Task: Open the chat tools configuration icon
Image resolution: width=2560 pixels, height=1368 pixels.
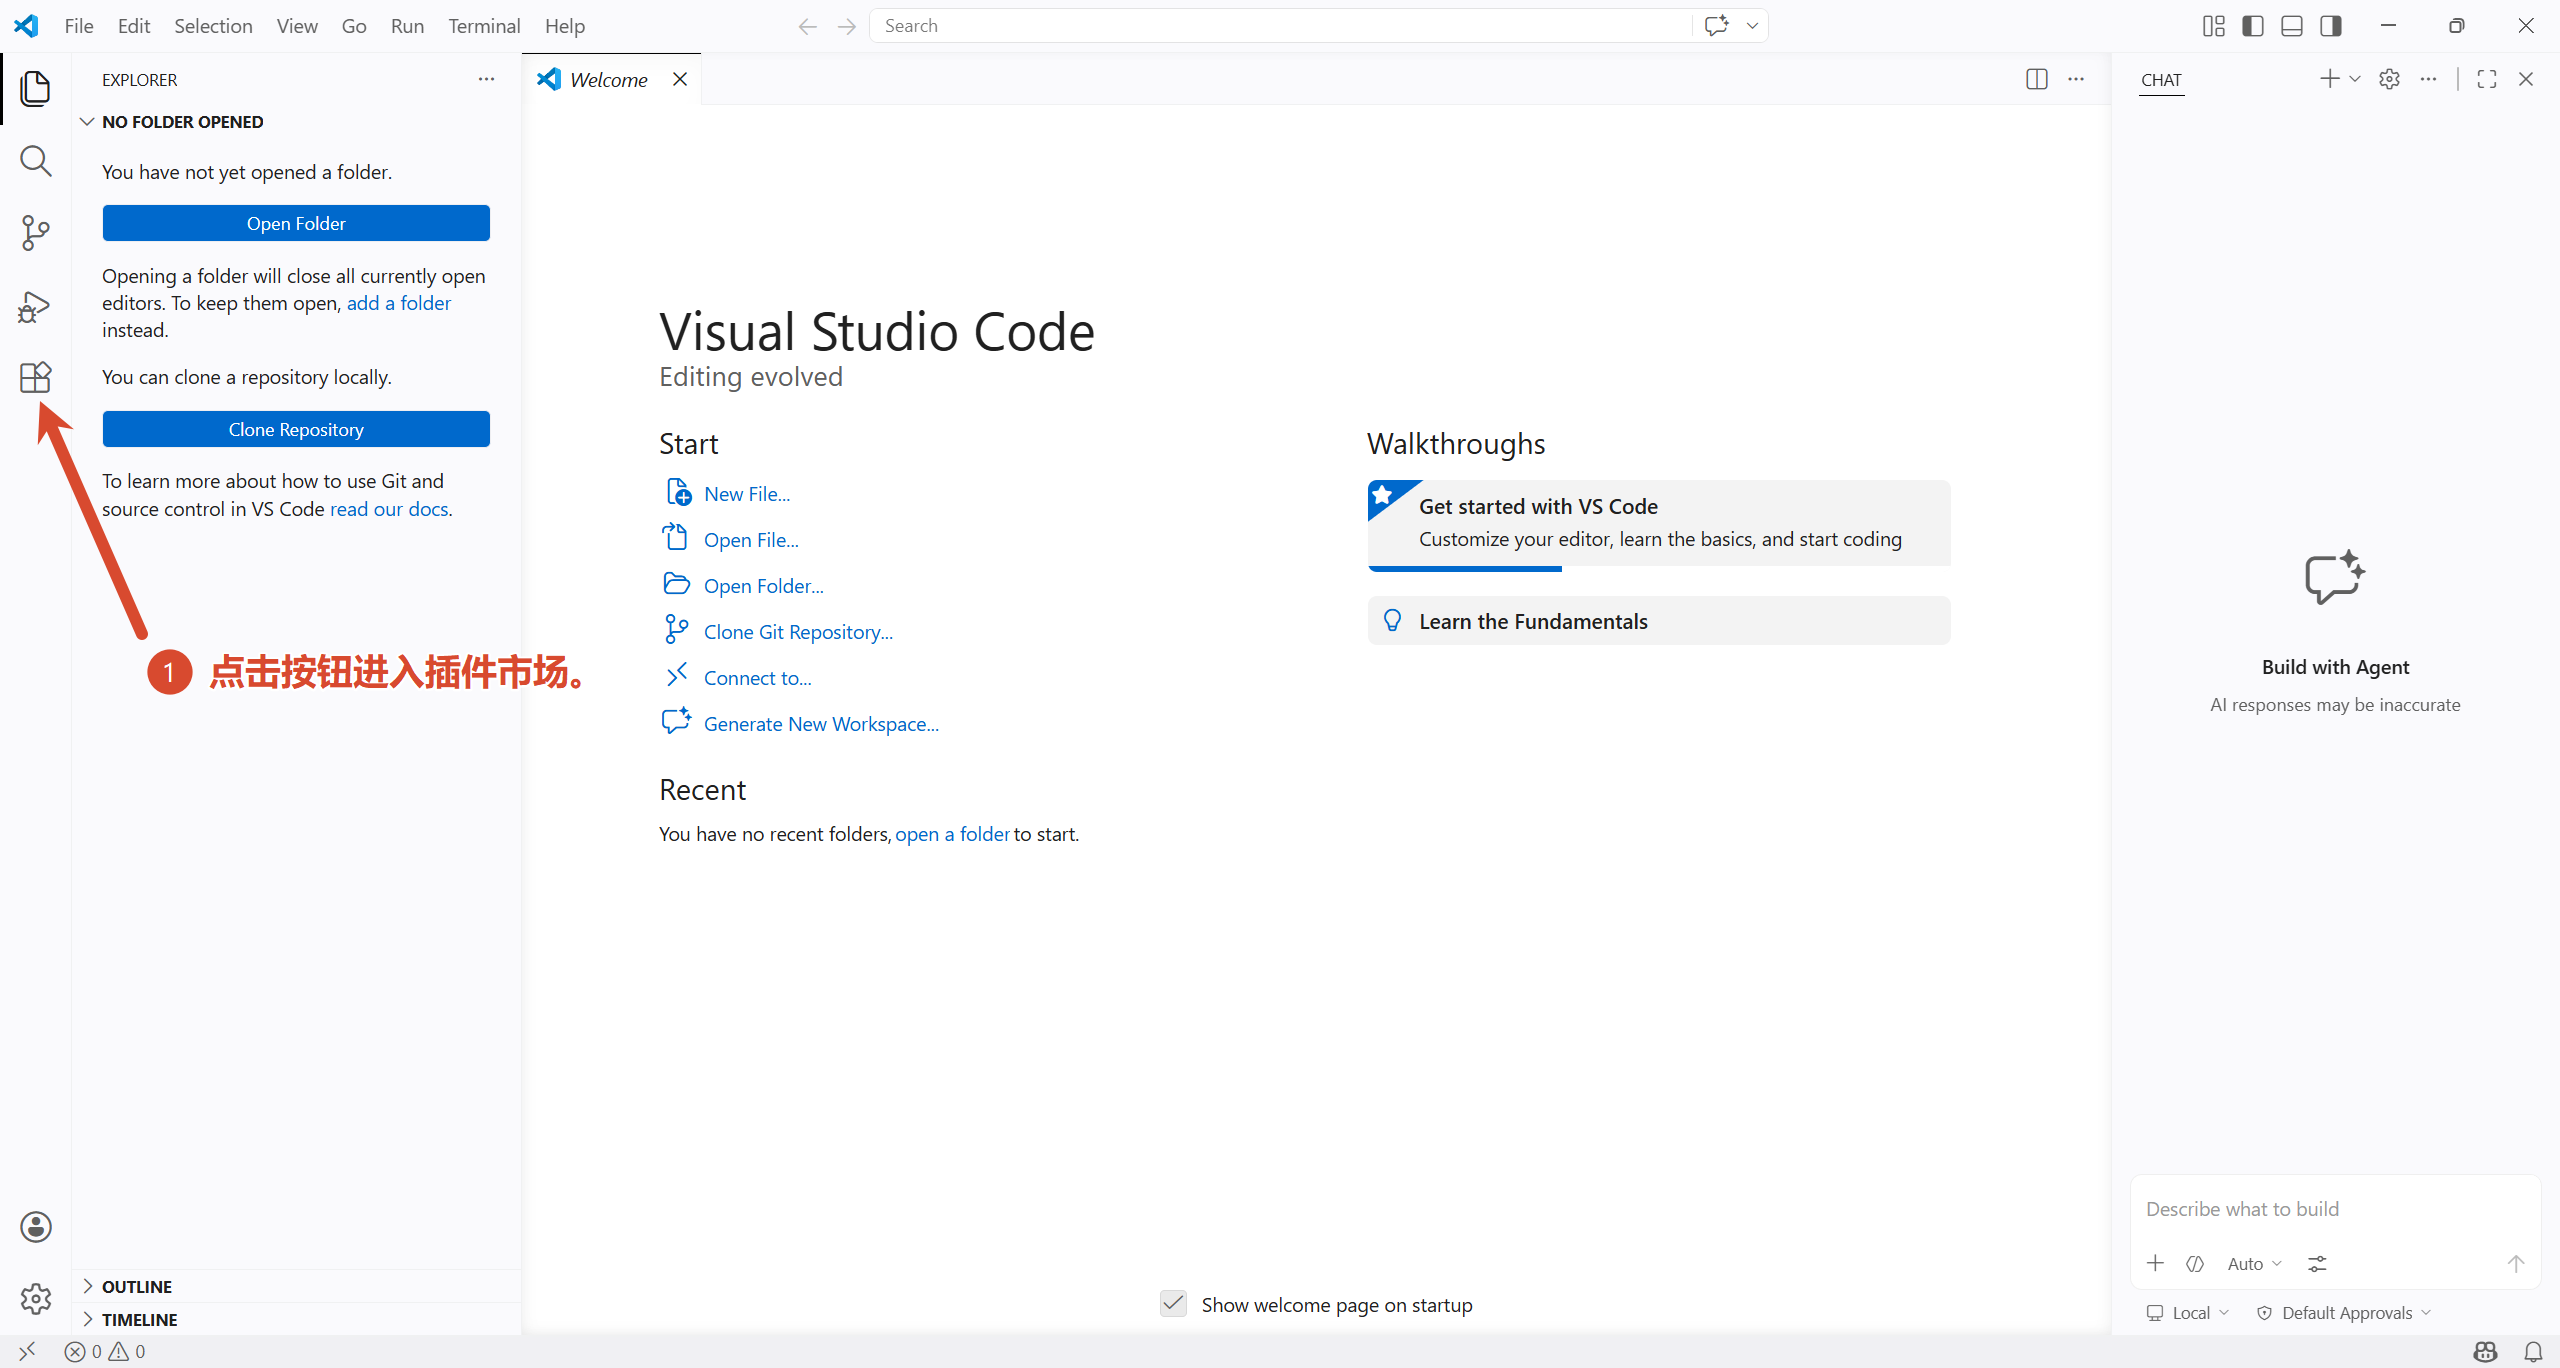Action: [2317, 1263]
